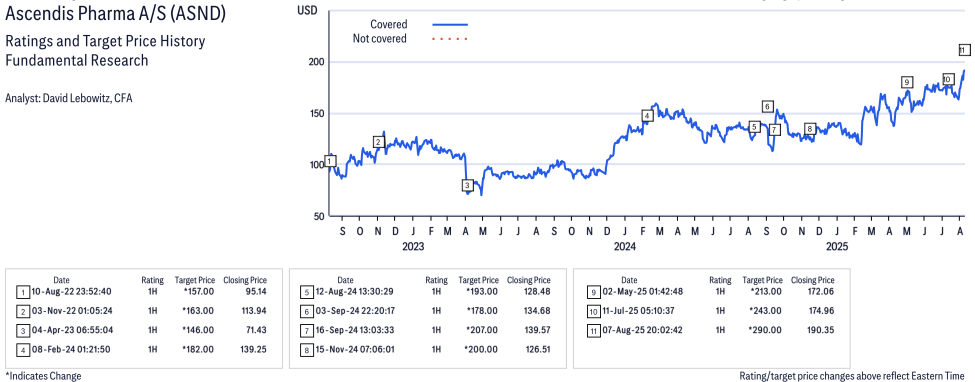Image resolution: width=975 pixels, height=382 pixels.
Task: Click target price *163.00
Action: coord(198,310)
